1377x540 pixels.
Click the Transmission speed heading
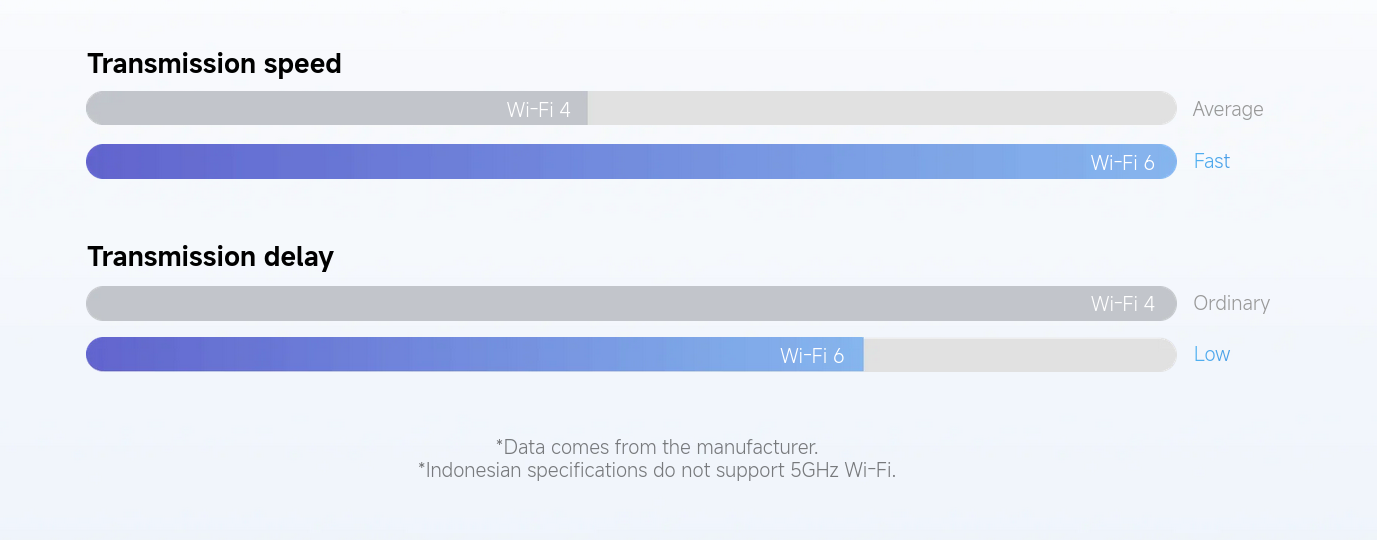(214, 64)
